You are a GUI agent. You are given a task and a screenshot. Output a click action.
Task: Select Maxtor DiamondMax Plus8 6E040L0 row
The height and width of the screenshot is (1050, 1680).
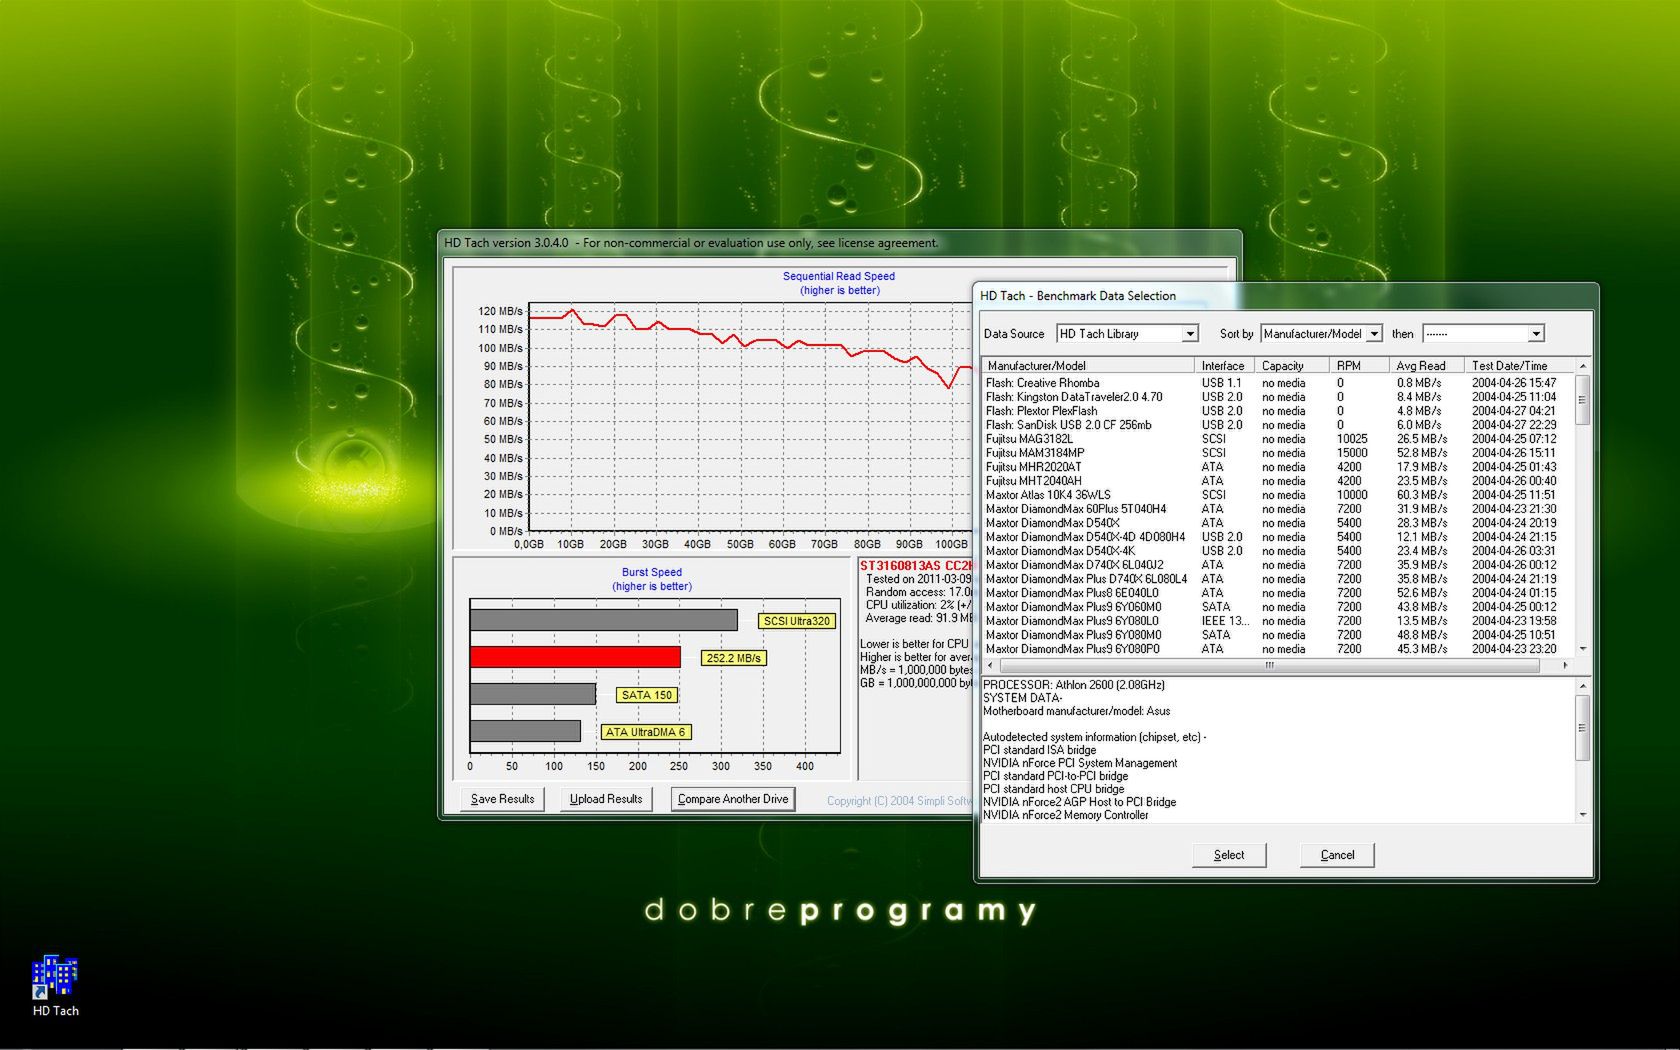point(1278,593)
